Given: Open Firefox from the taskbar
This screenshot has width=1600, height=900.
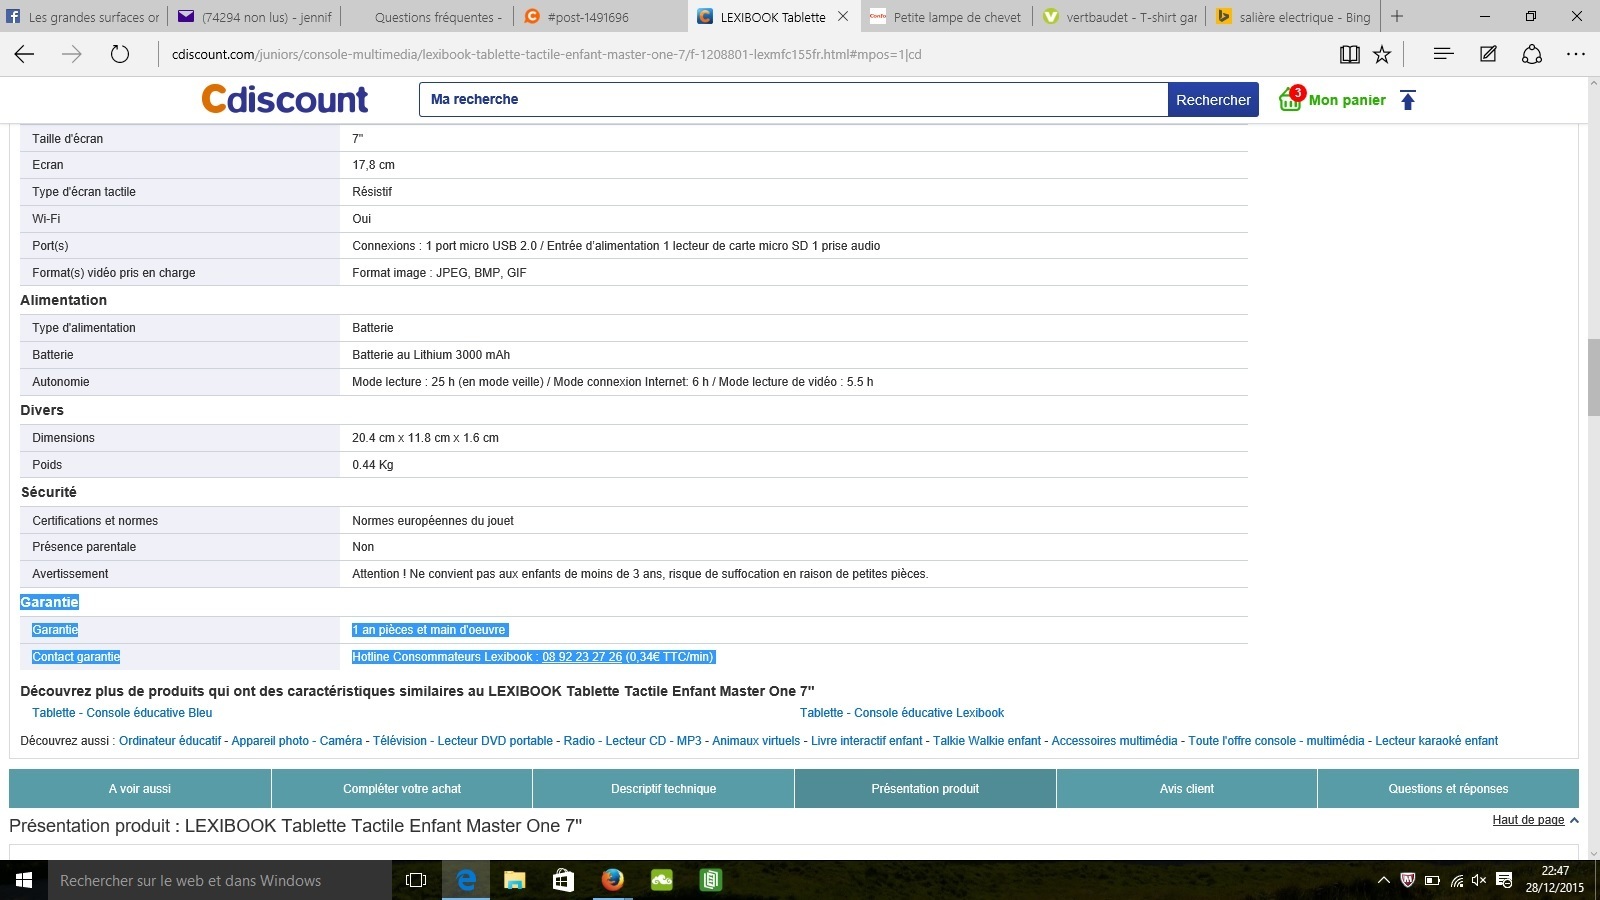Looking at the screenshot, I should 613,880.
